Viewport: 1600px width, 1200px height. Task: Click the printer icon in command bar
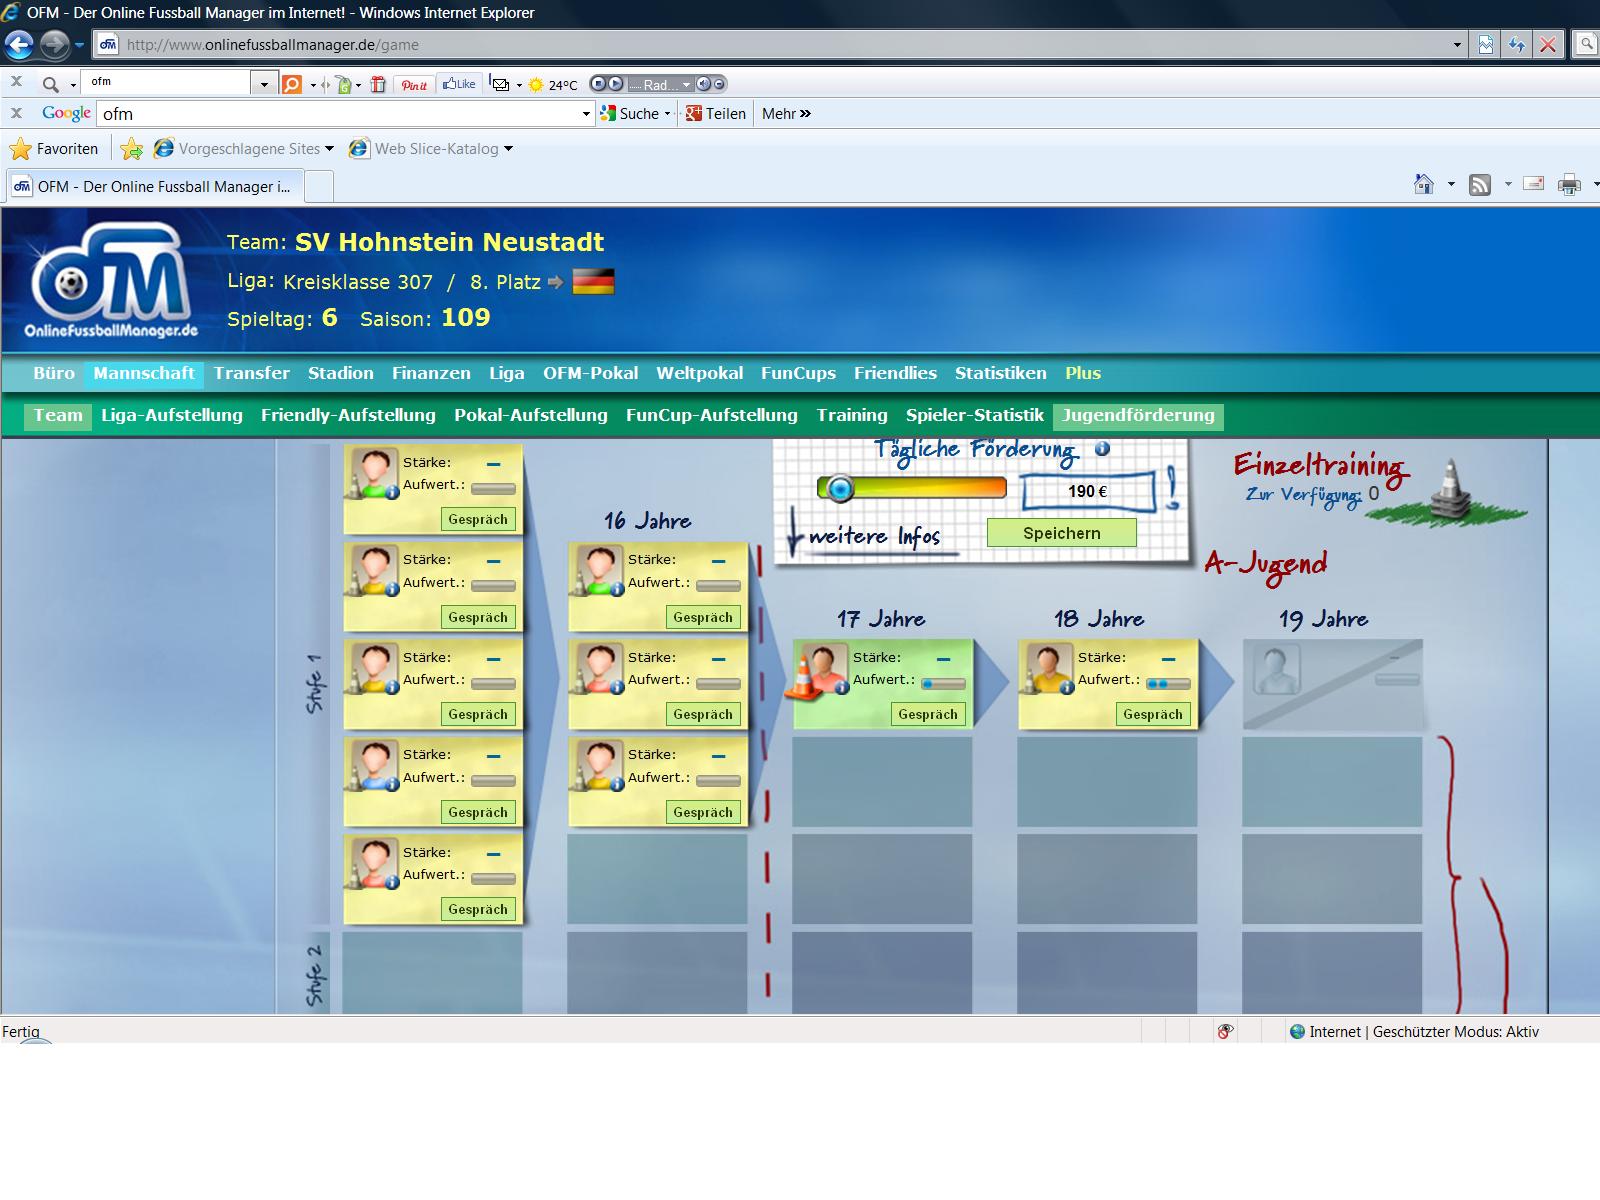coord(1569,184)
